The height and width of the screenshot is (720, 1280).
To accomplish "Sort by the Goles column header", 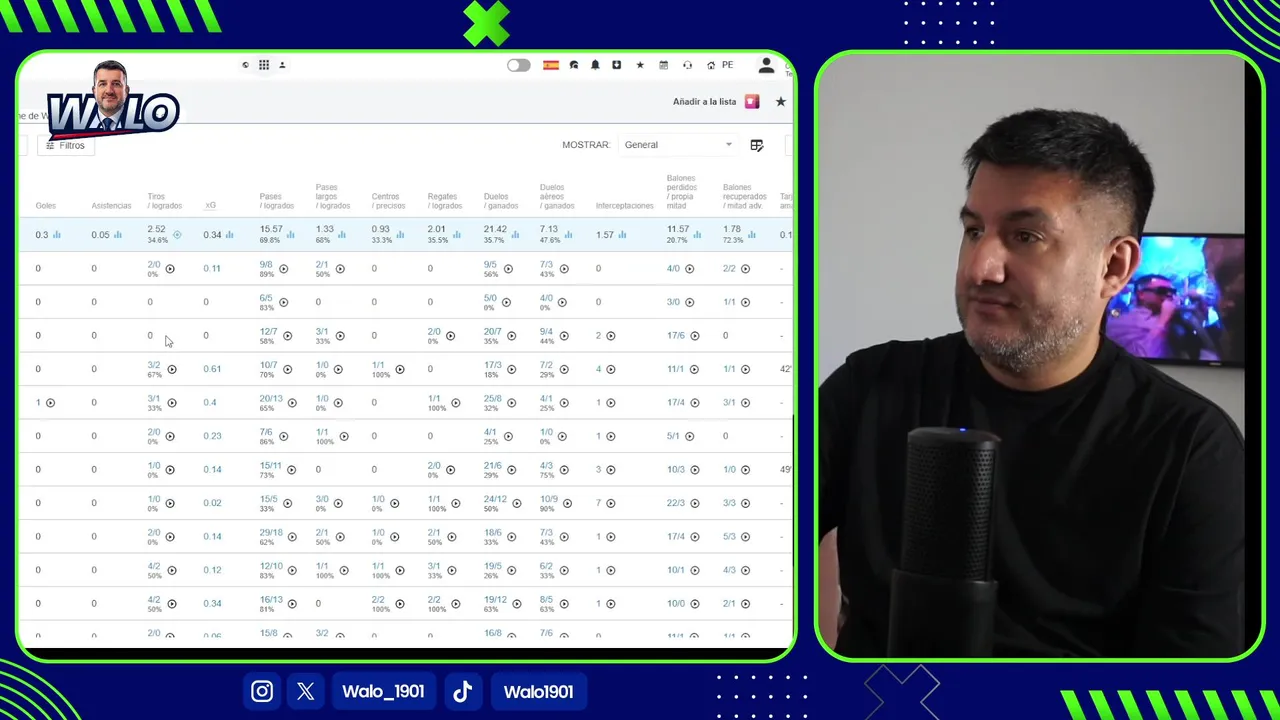I will [46, 206].
